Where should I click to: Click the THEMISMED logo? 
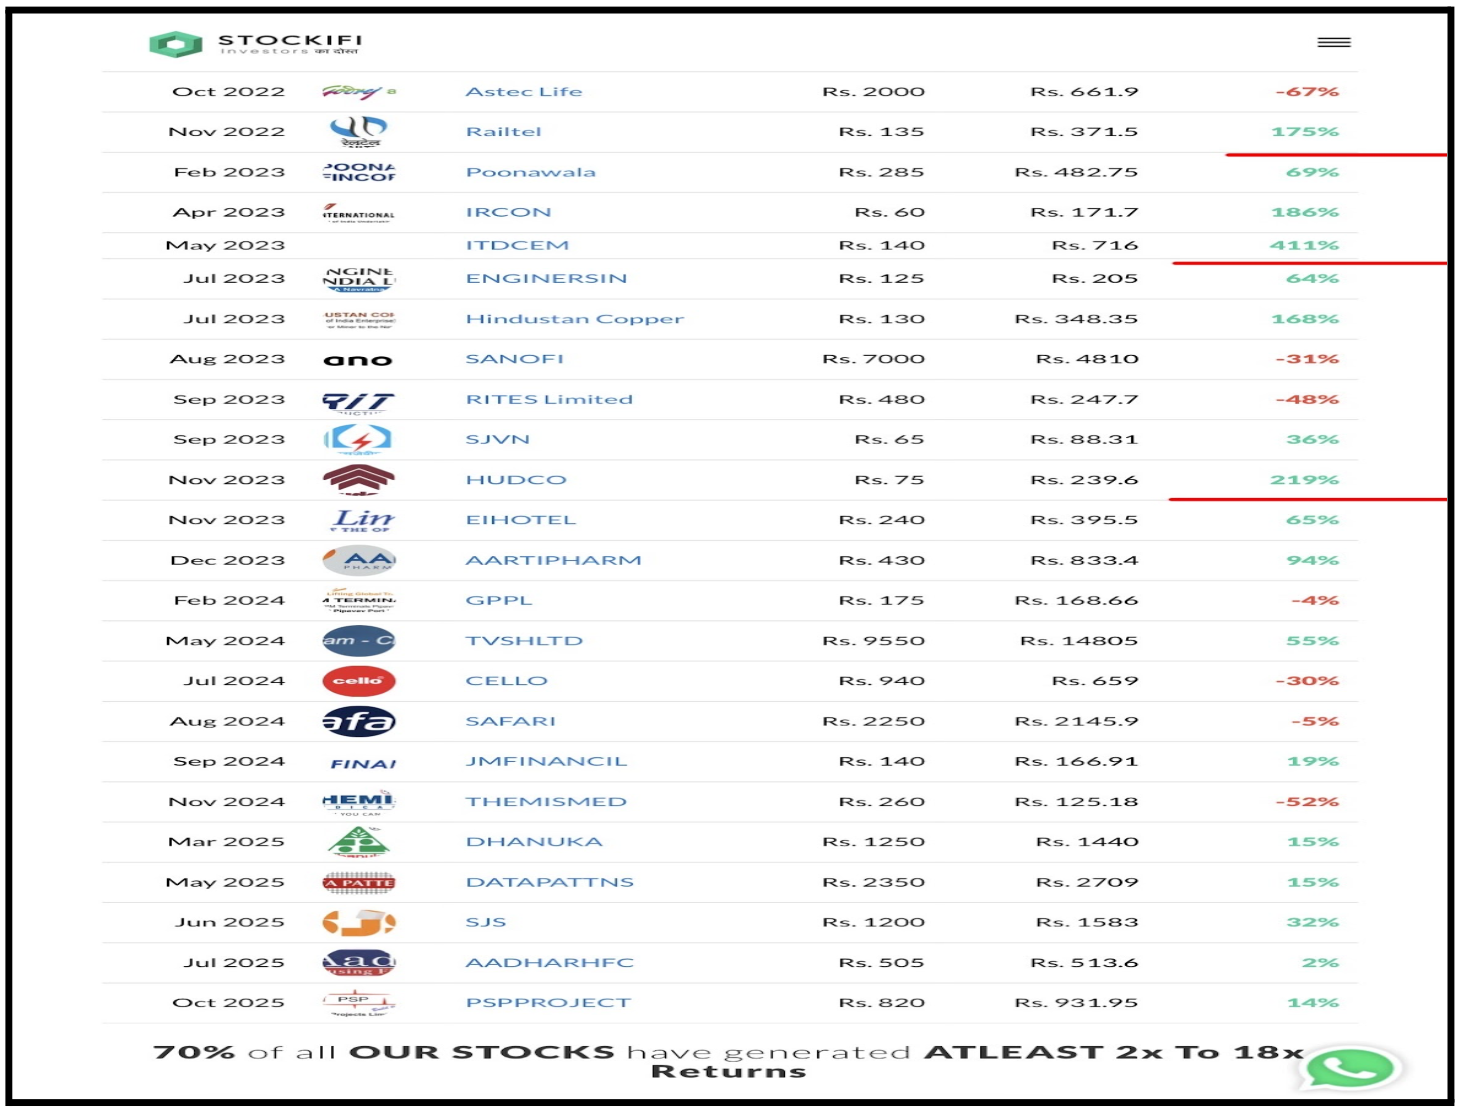pyautogui.click(x=359, y=803)
